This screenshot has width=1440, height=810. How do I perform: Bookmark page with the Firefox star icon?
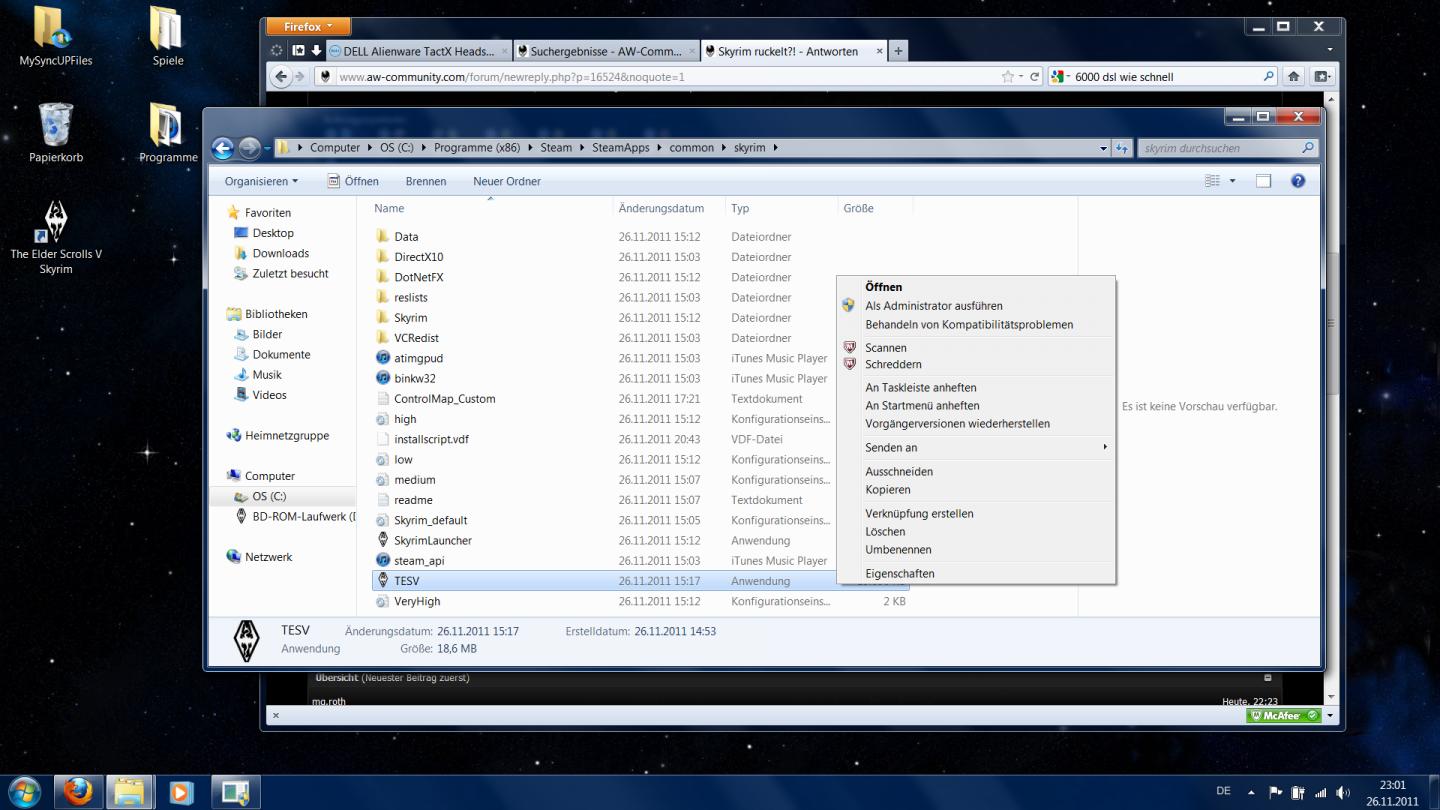(1008, 76)
